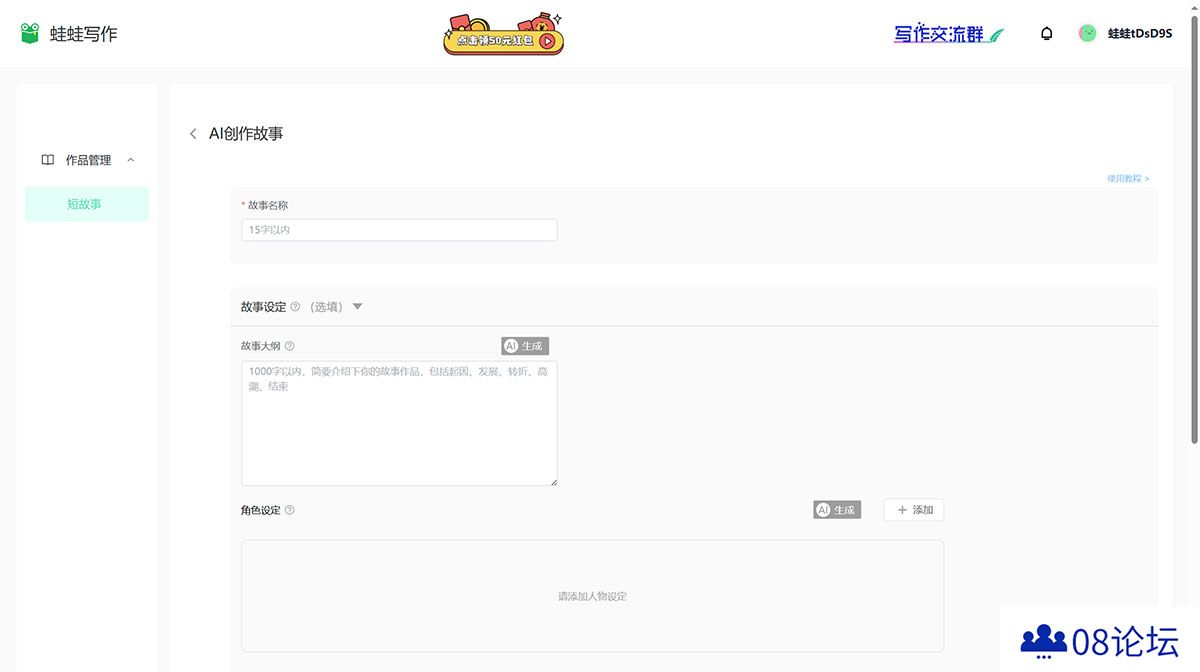Click the AI创作故事 page title

pyautogui.click(x=246, y=134)
